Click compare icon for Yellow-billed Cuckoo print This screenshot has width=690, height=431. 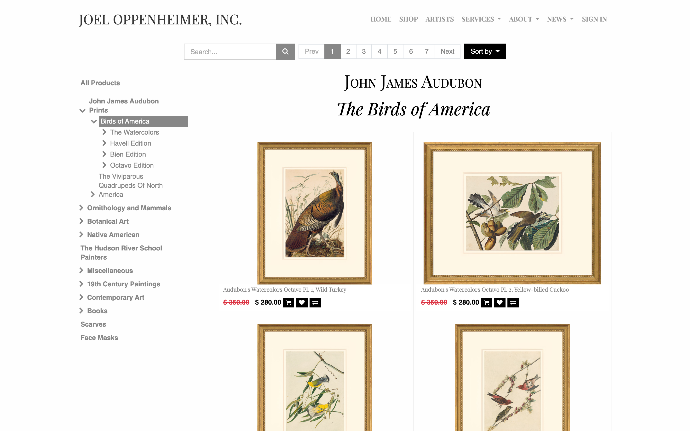513,302
